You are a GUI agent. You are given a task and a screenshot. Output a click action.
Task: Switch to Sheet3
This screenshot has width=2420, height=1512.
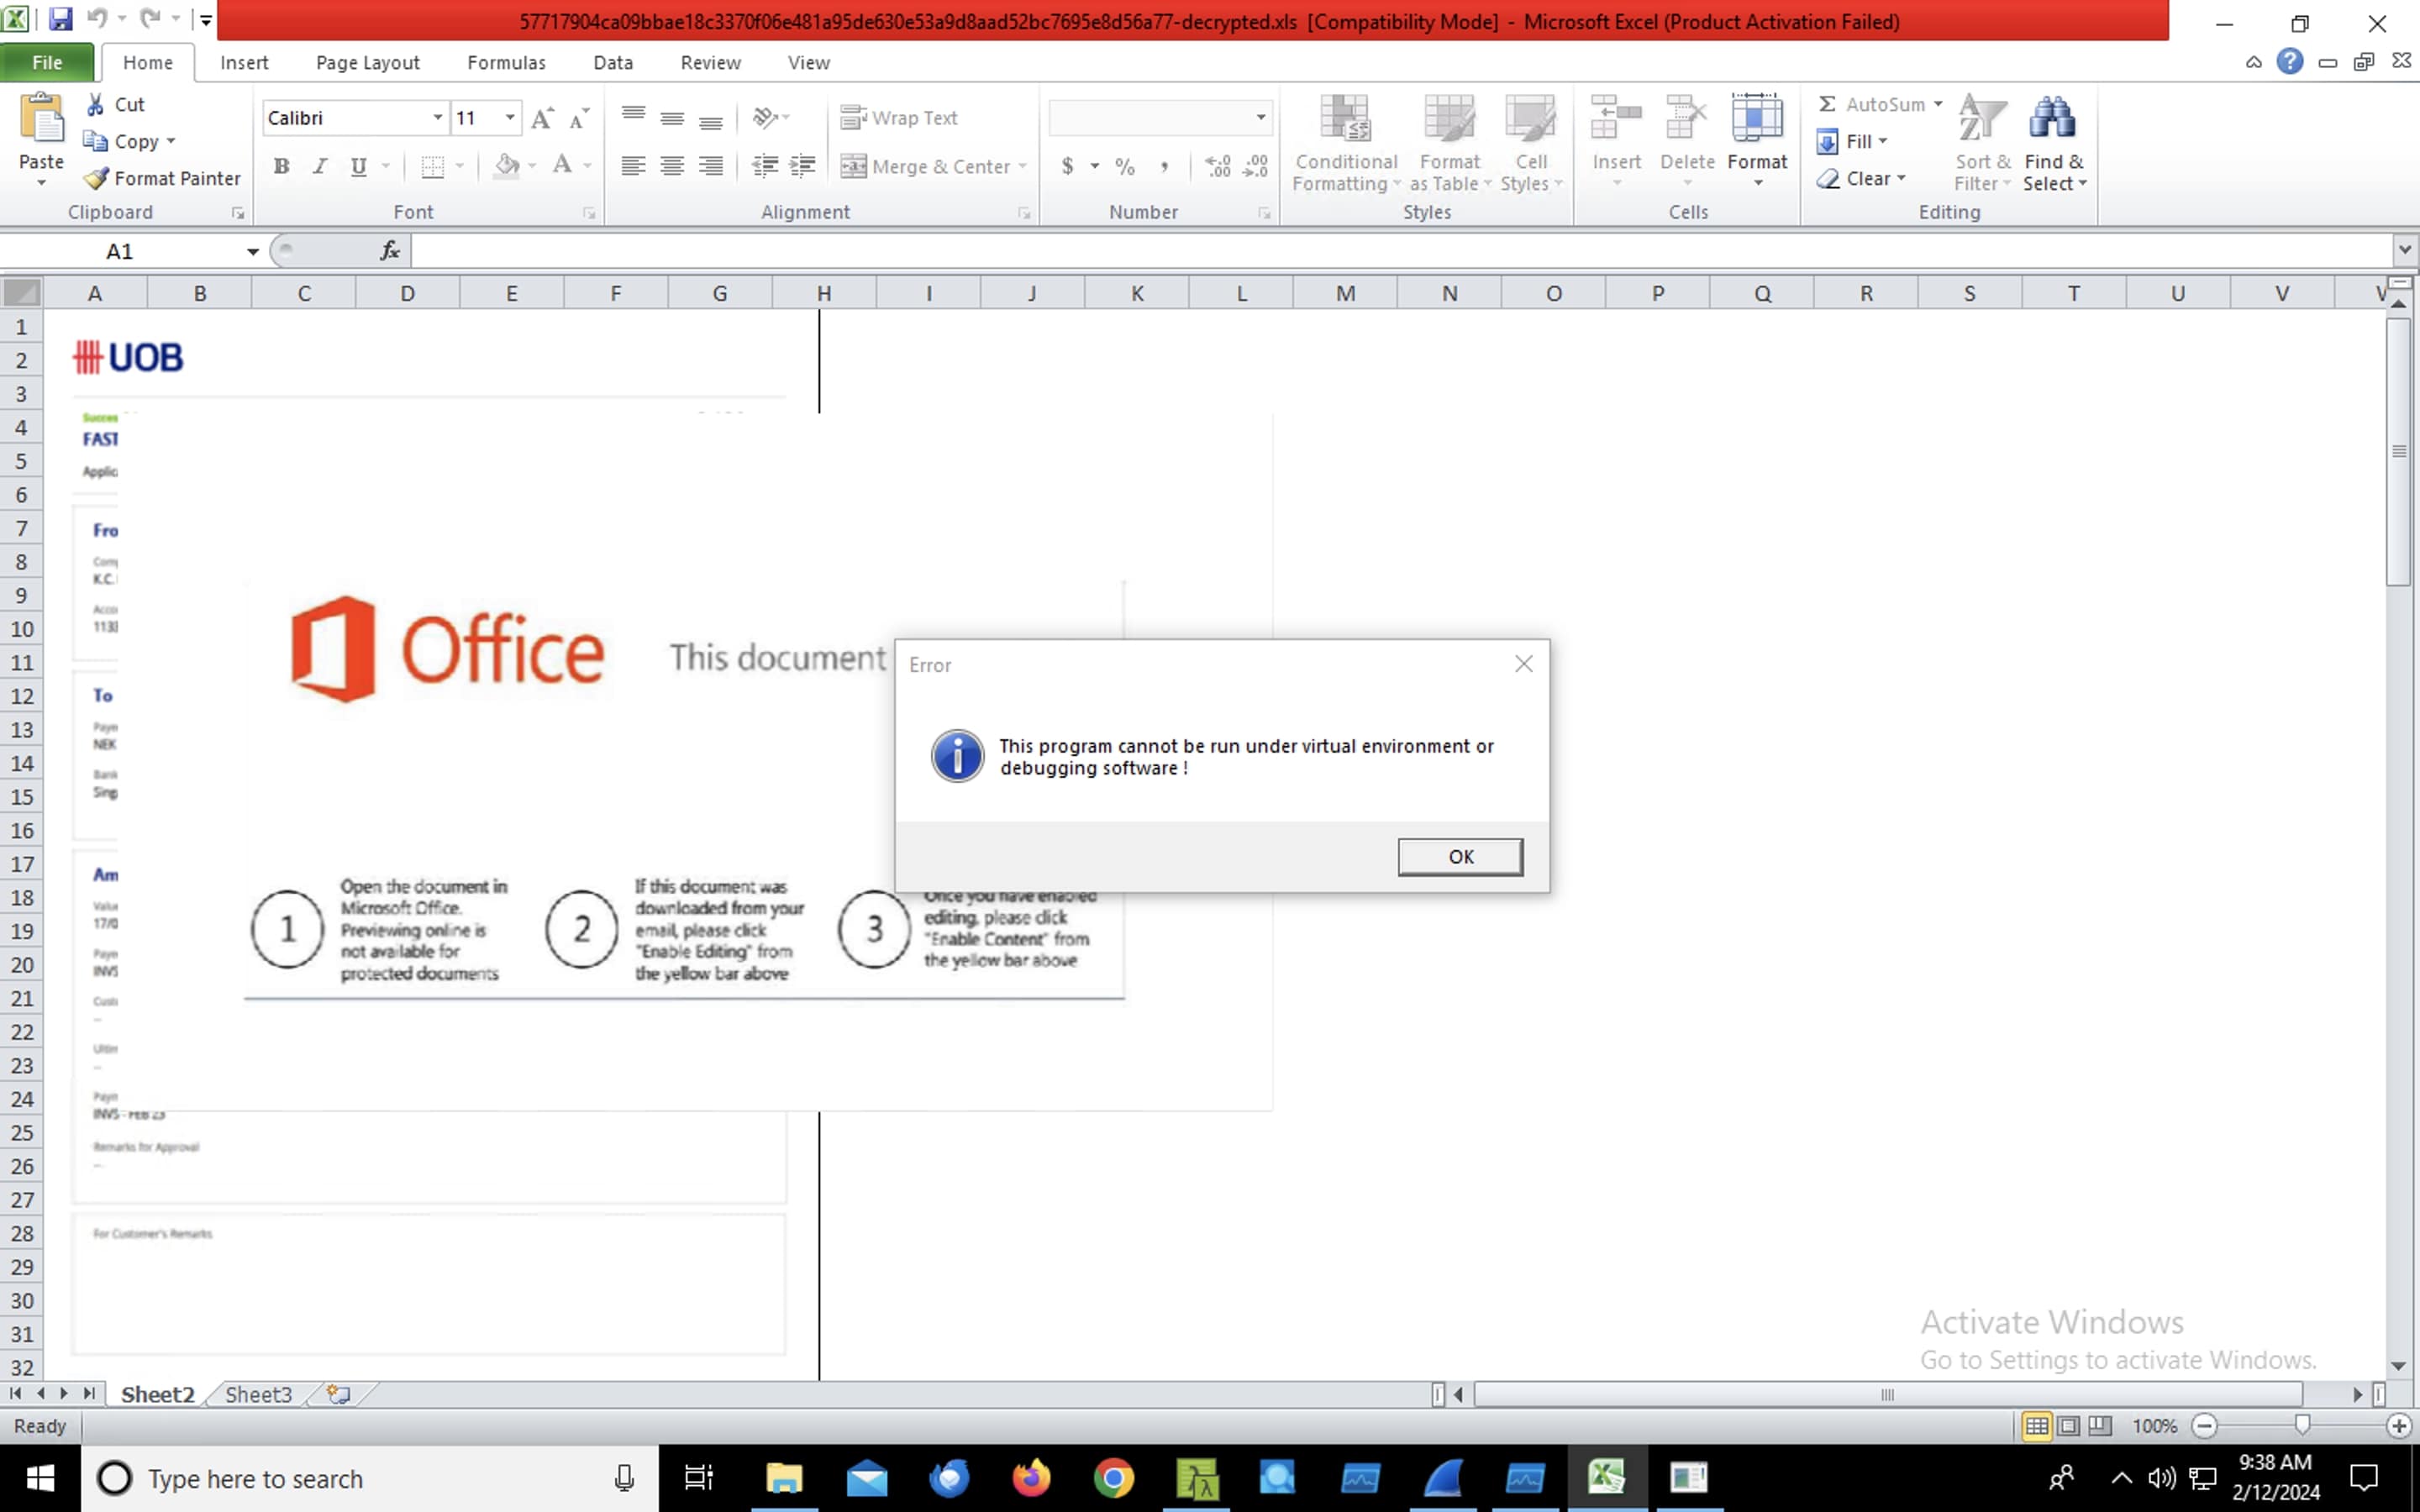point(257,1393)
